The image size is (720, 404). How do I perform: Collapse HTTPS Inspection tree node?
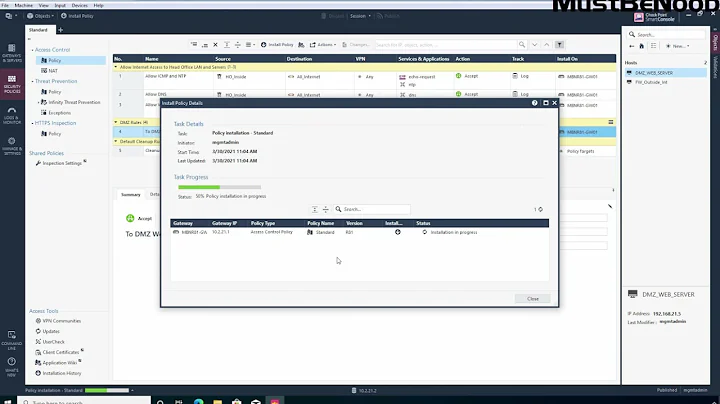pos(32,123)
